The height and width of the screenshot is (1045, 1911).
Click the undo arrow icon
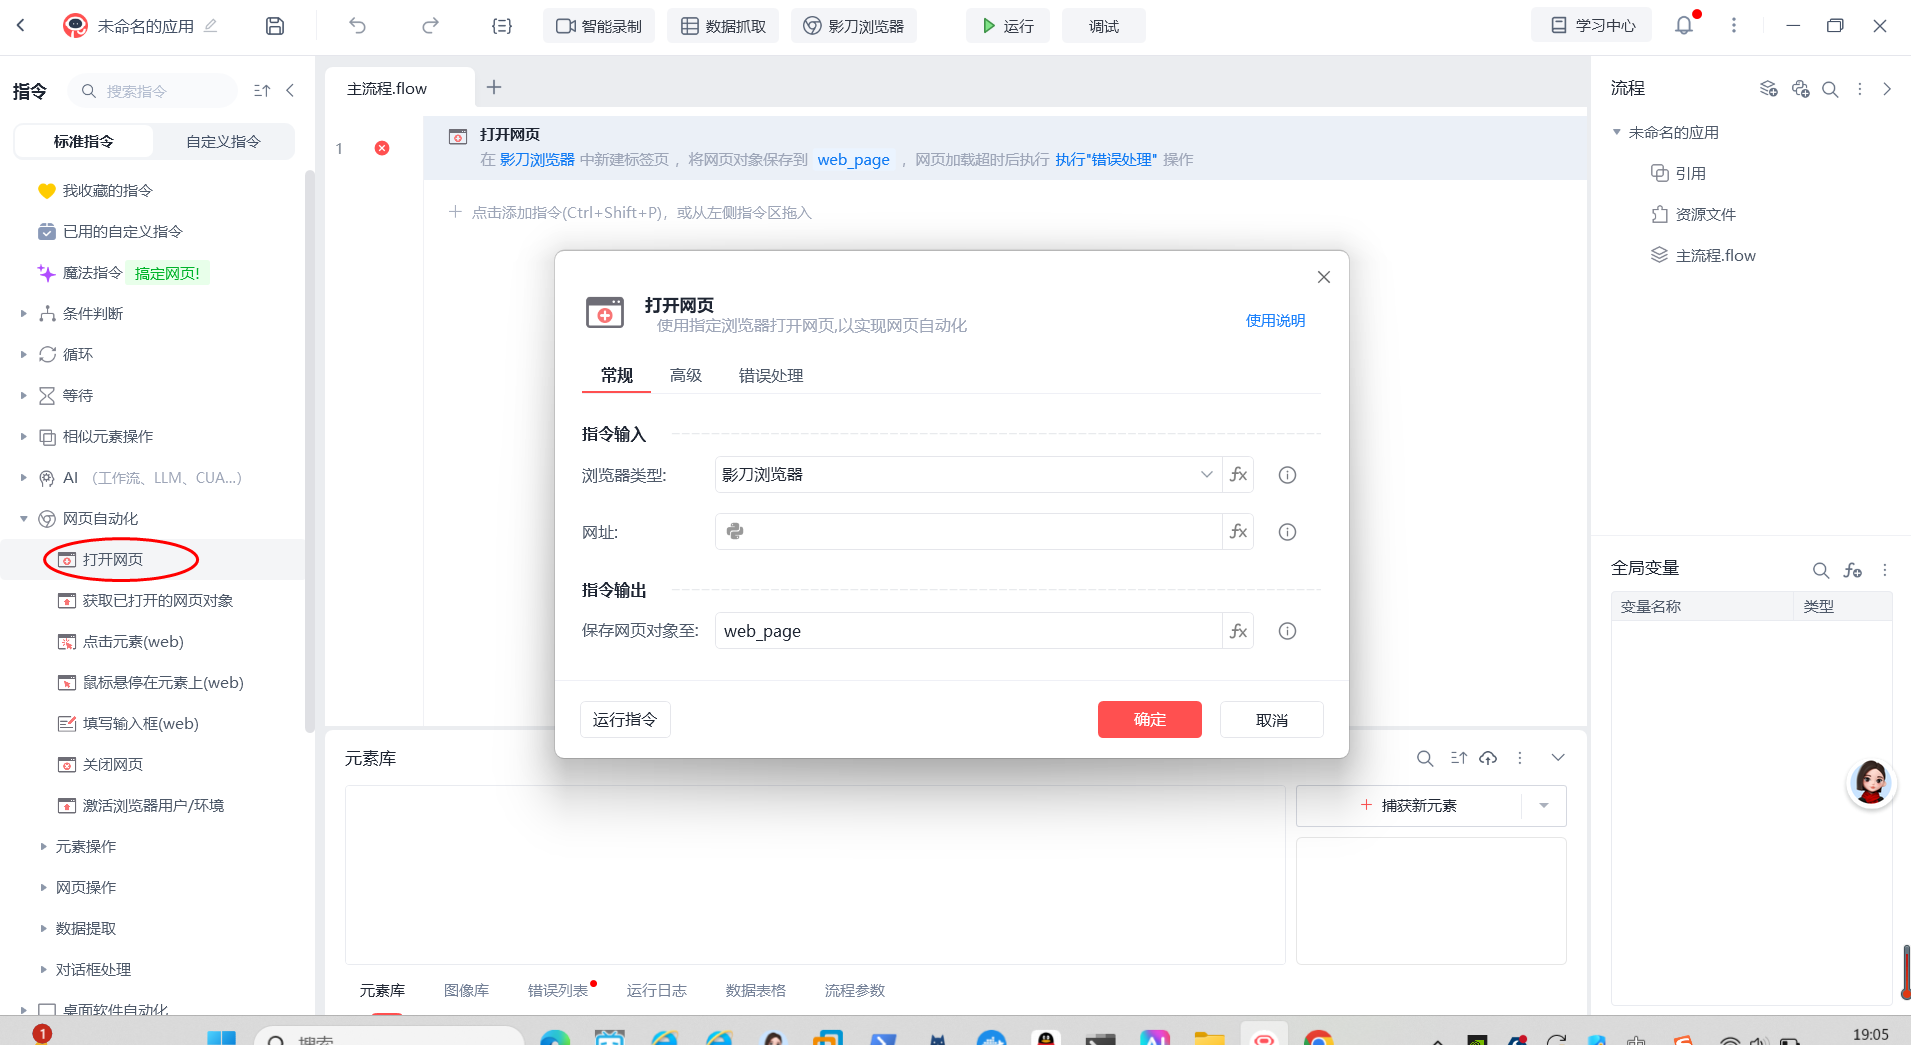[357, 26]
